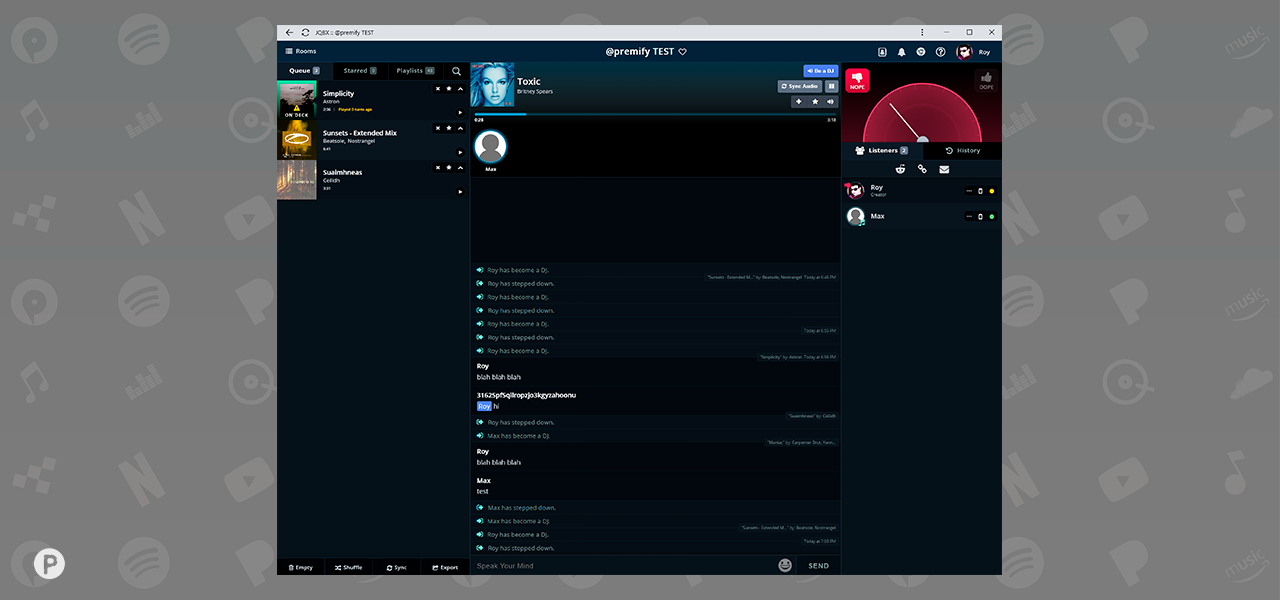
Task: Switch to the Listeners tab
Action: (881, 150)
